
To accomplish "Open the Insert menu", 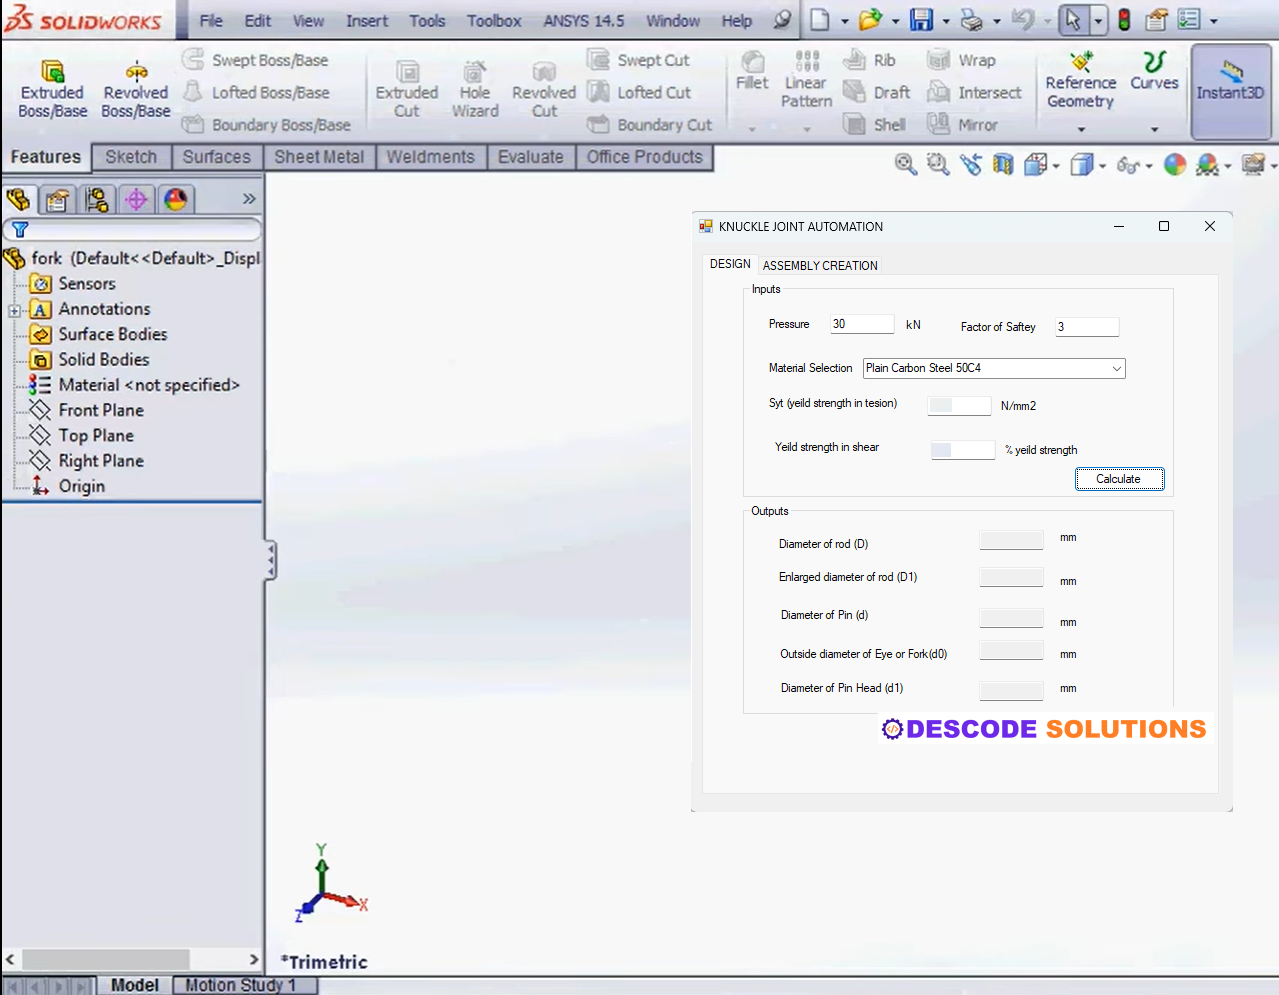I will click(366, 20).
